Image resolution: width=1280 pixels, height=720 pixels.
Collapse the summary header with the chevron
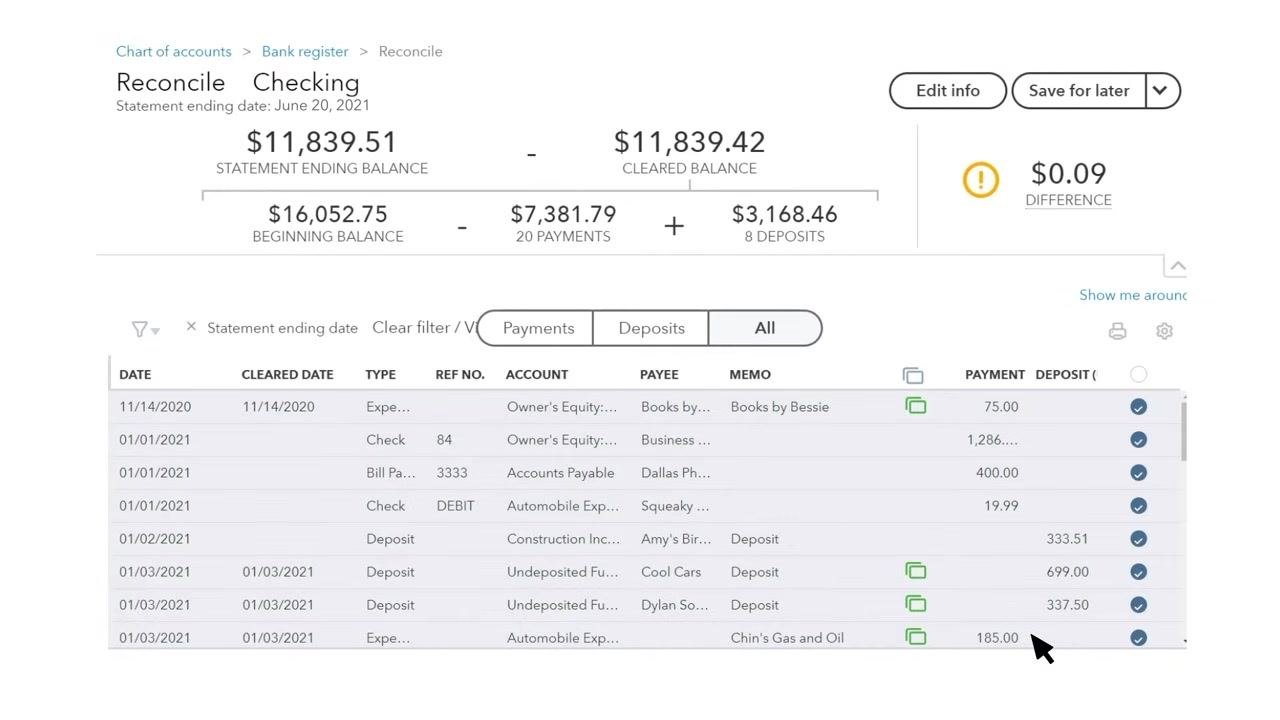1177,266
